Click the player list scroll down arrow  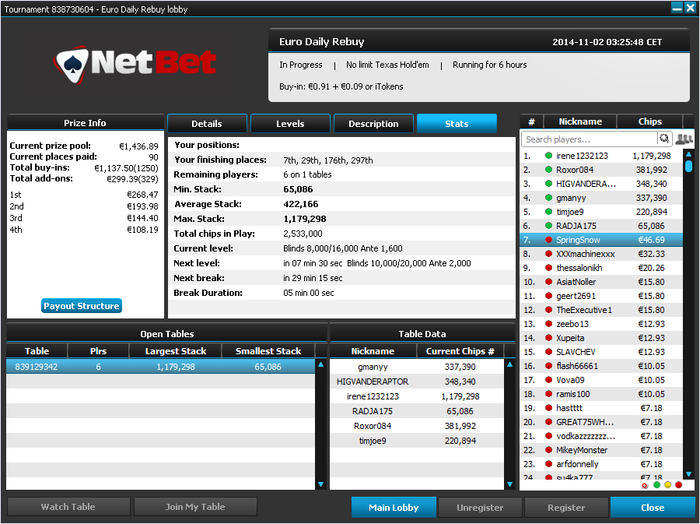[x=689, y=474]
